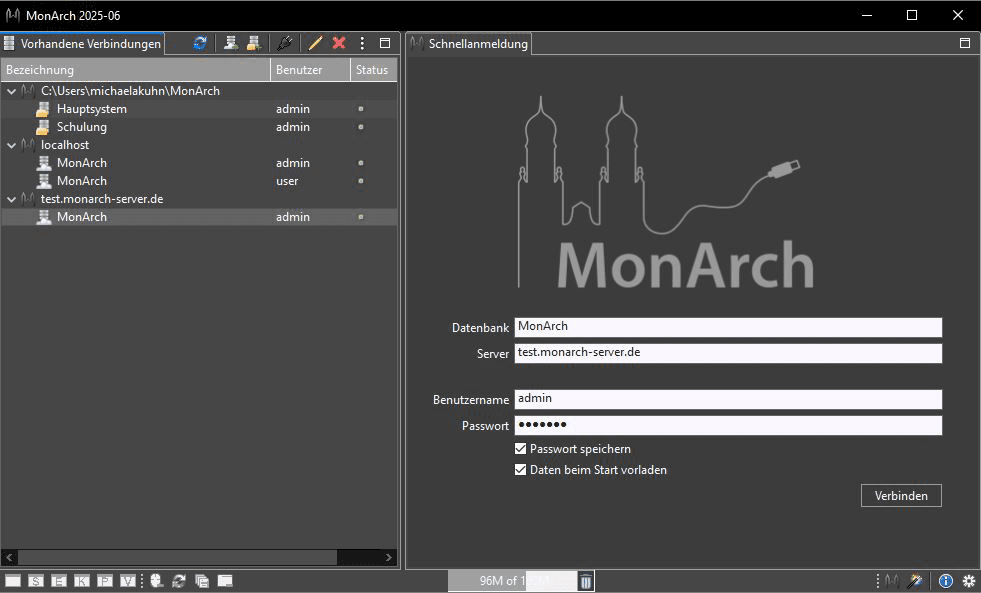Add a new server connection (gray server icon)
This screenshot has width=981, height=593.
(231, 43)
